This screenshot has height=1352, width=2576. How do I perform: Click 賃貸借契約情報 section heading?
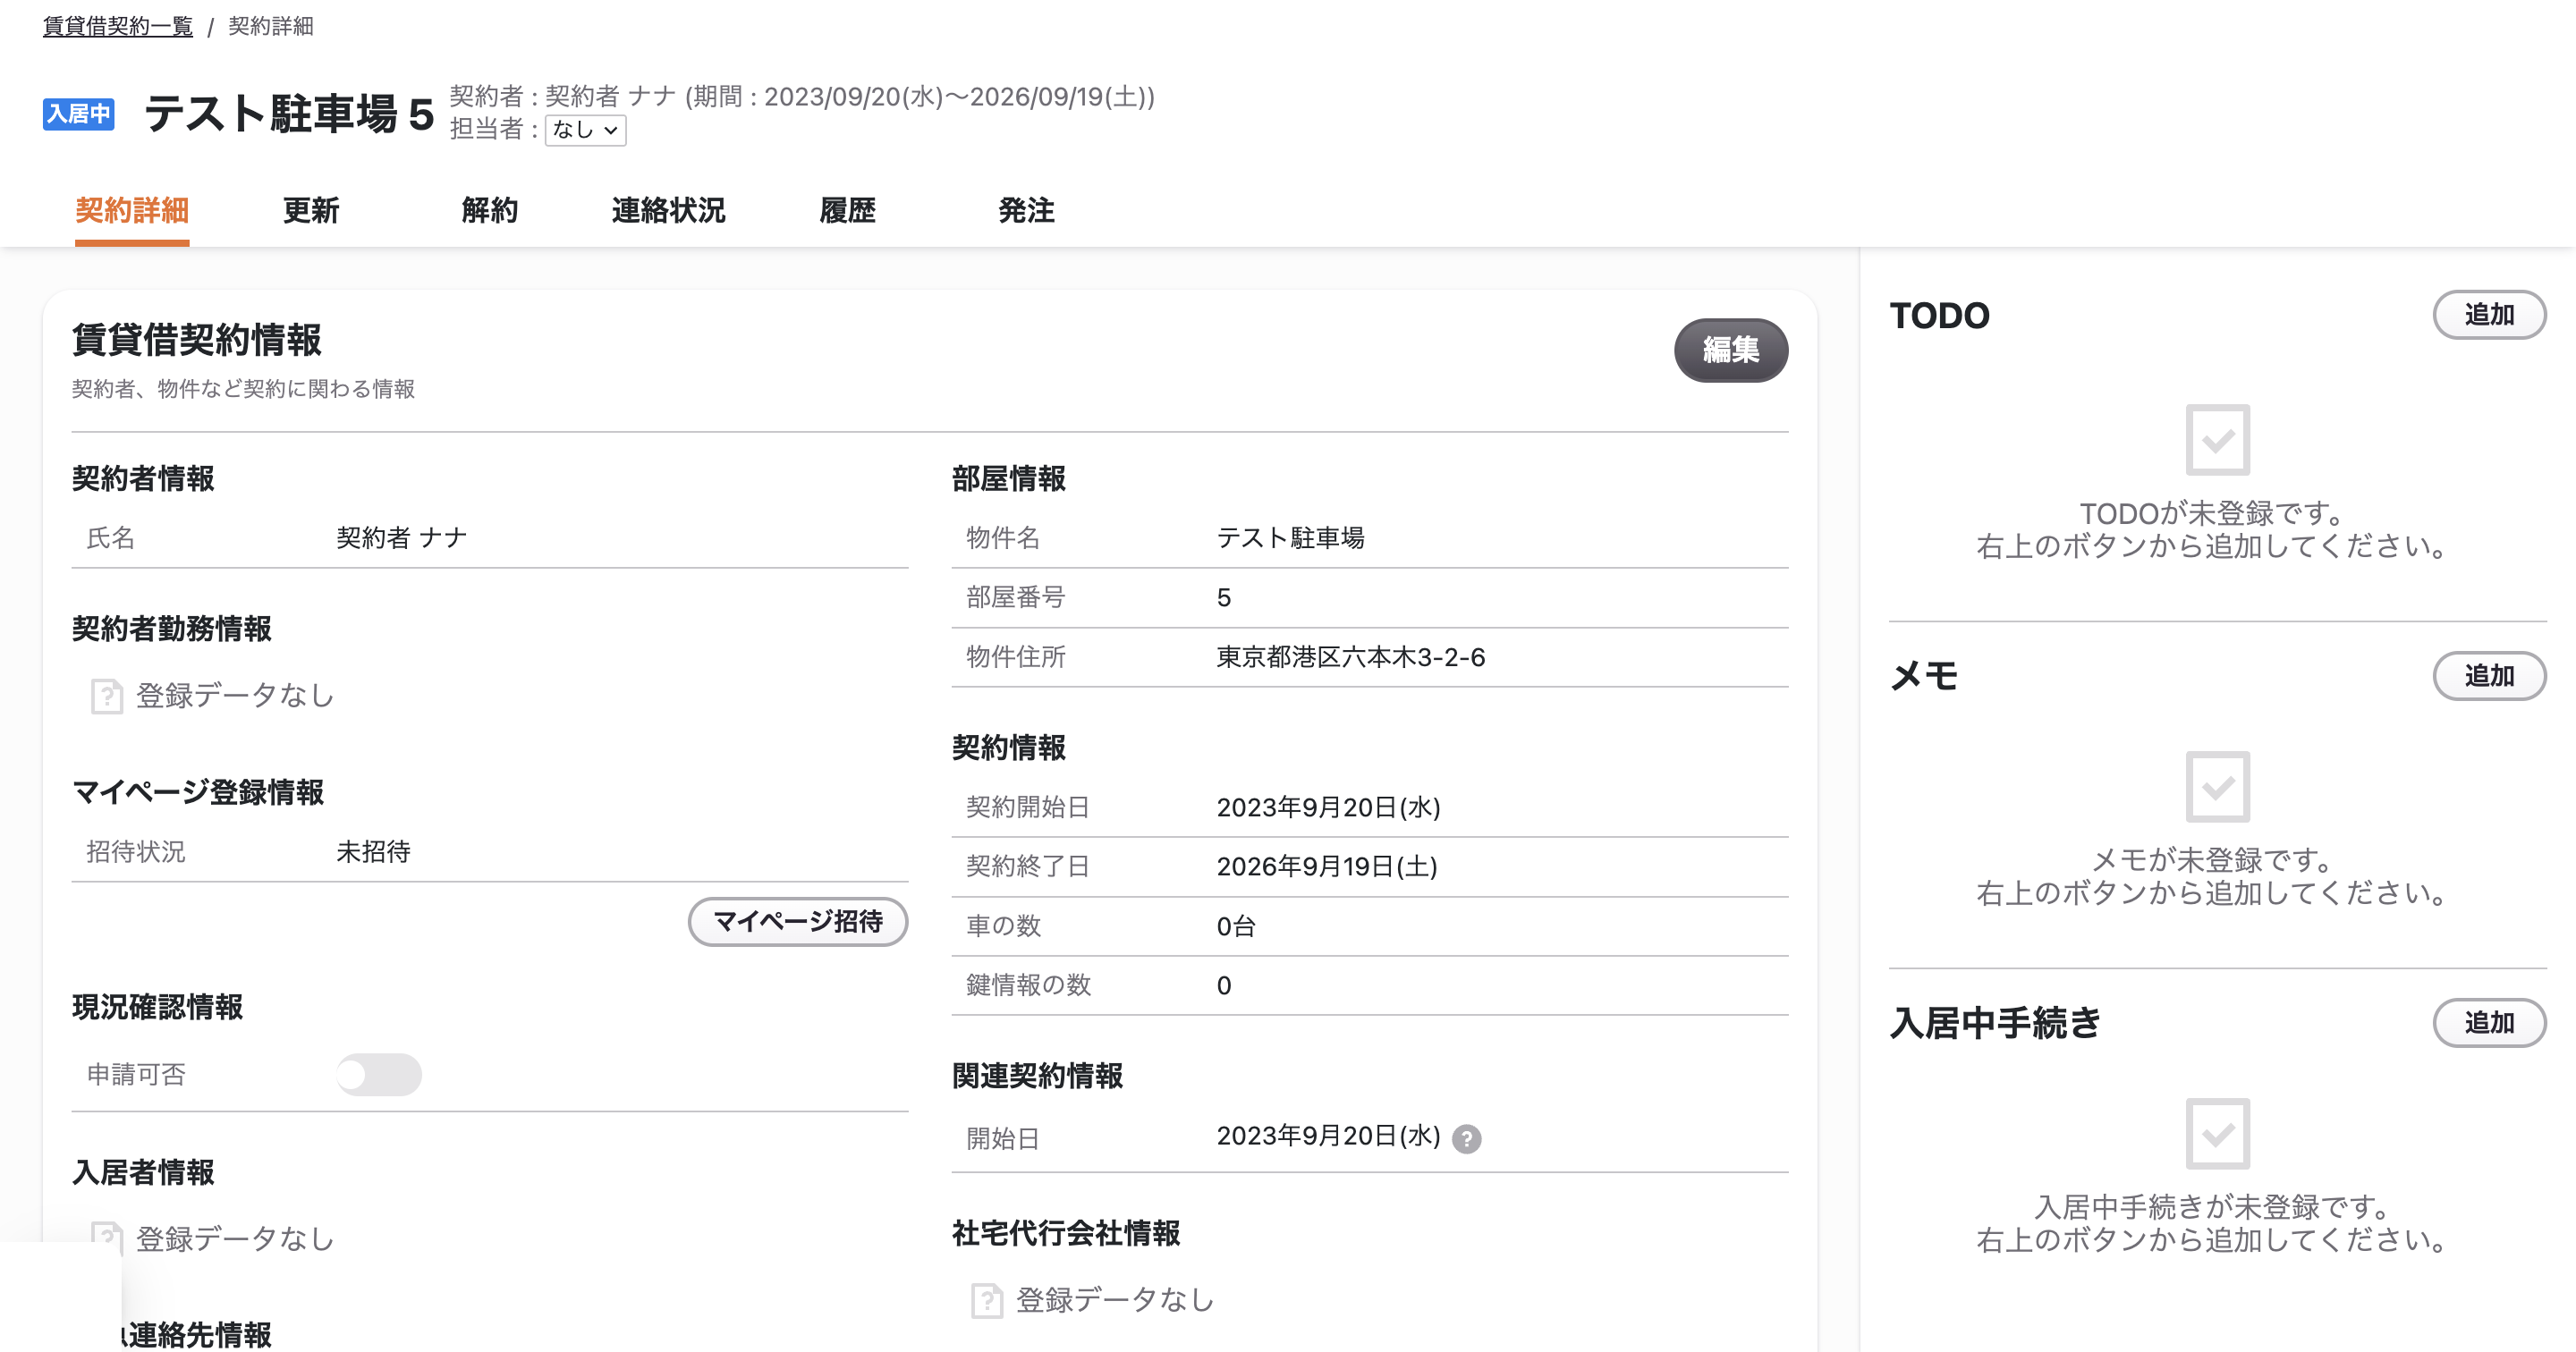point(197,340)
